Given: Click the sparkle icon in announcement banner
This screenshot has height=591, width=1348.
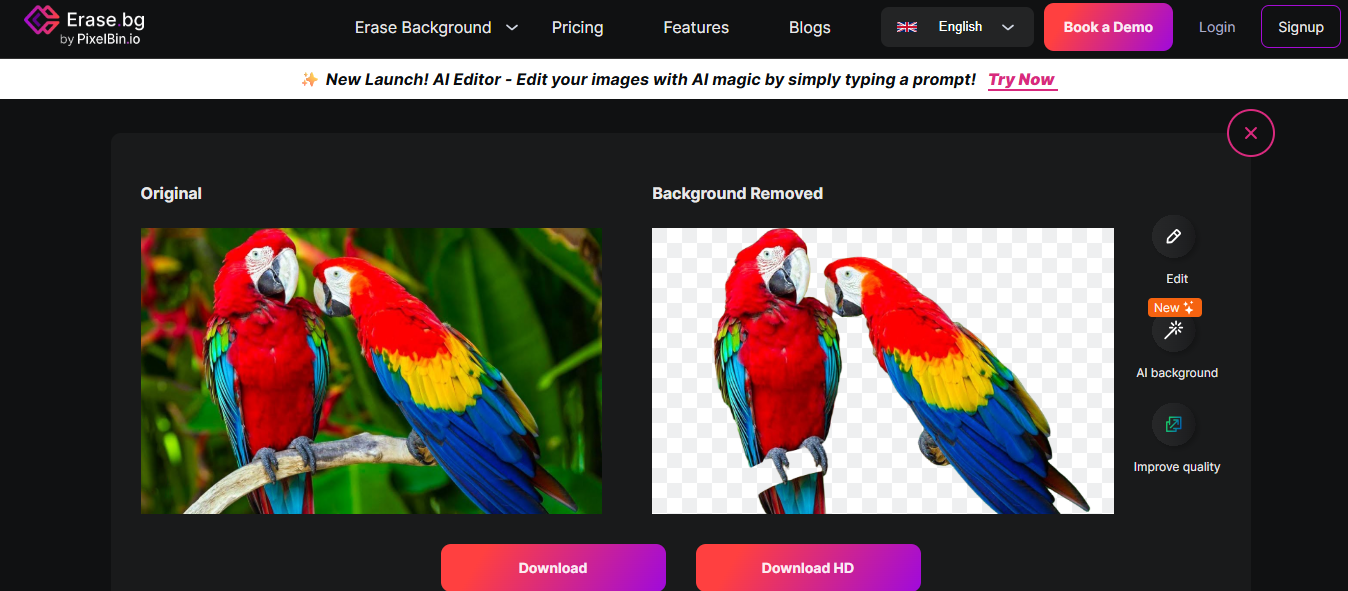Looking at the screenshot, I should tap(309, 79).
